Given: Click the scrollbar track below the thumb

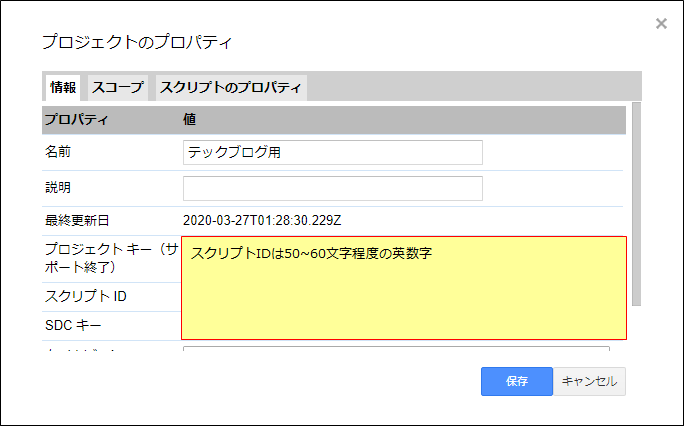Looking at the screenshot, I should pyautogui.click(x=636, y=327).
